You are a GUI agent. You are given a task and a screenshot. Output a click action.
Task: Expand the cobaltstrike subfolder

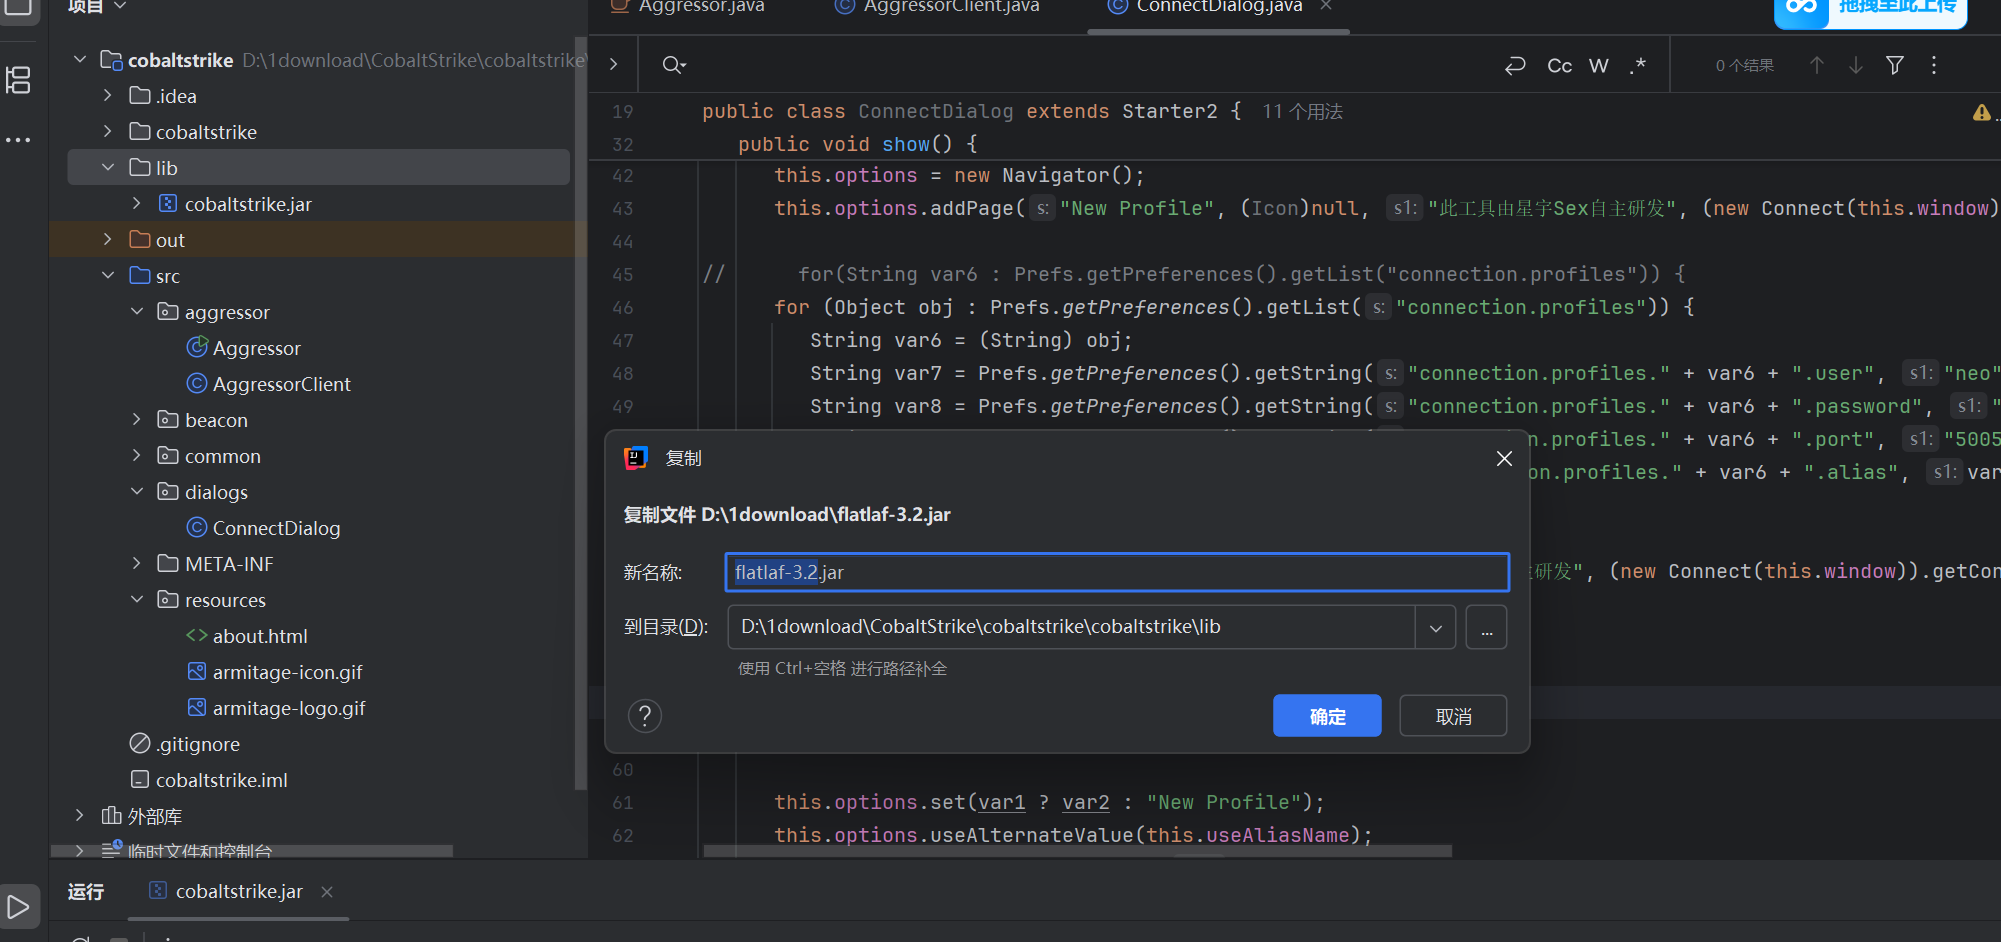108,132
